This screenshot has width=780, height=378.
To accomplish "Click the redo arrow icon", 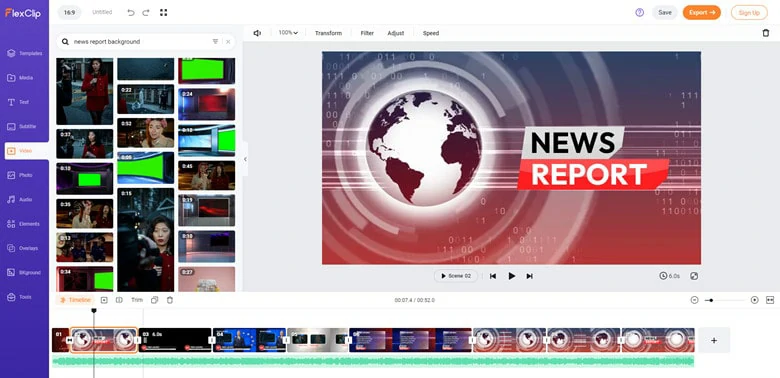I will [146, 12].
